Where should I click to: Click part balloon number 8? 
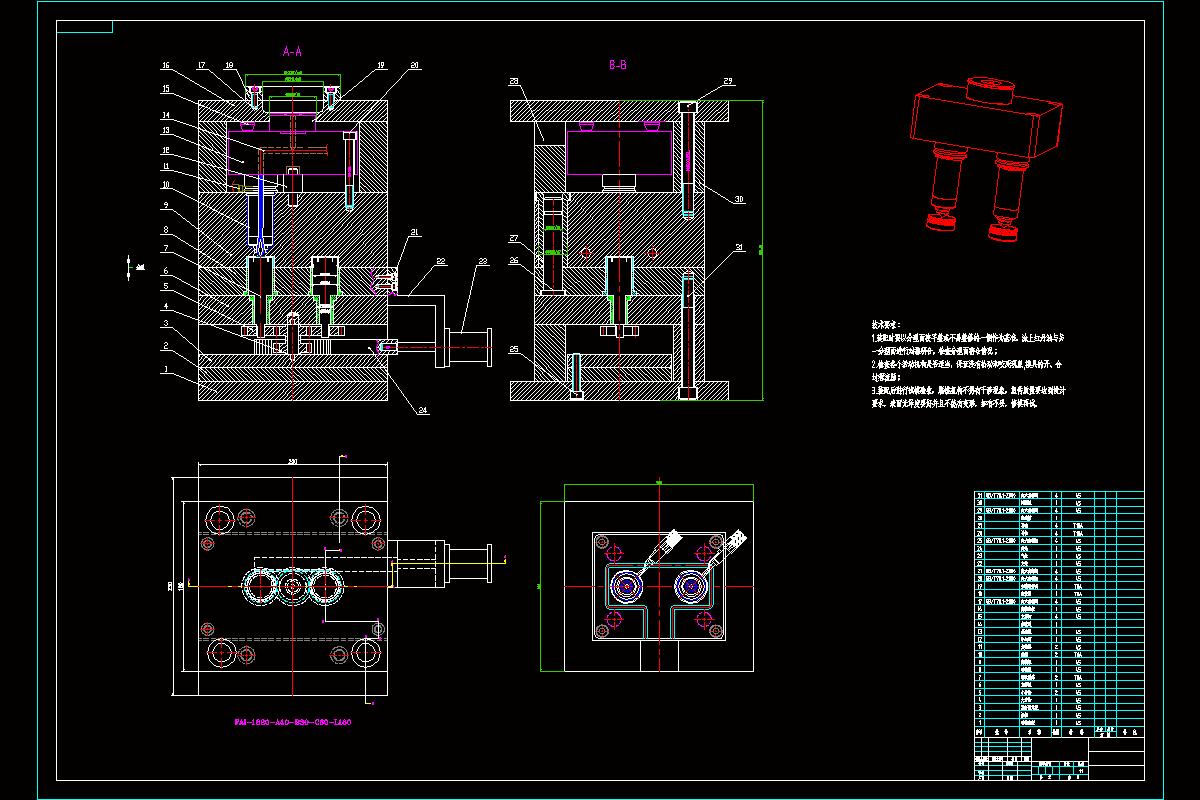[166, 230]
